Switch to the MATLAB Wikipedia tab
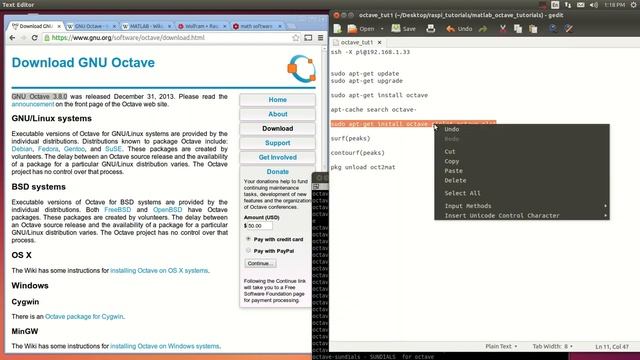The image size is (640, 360). tap(146, 26)
